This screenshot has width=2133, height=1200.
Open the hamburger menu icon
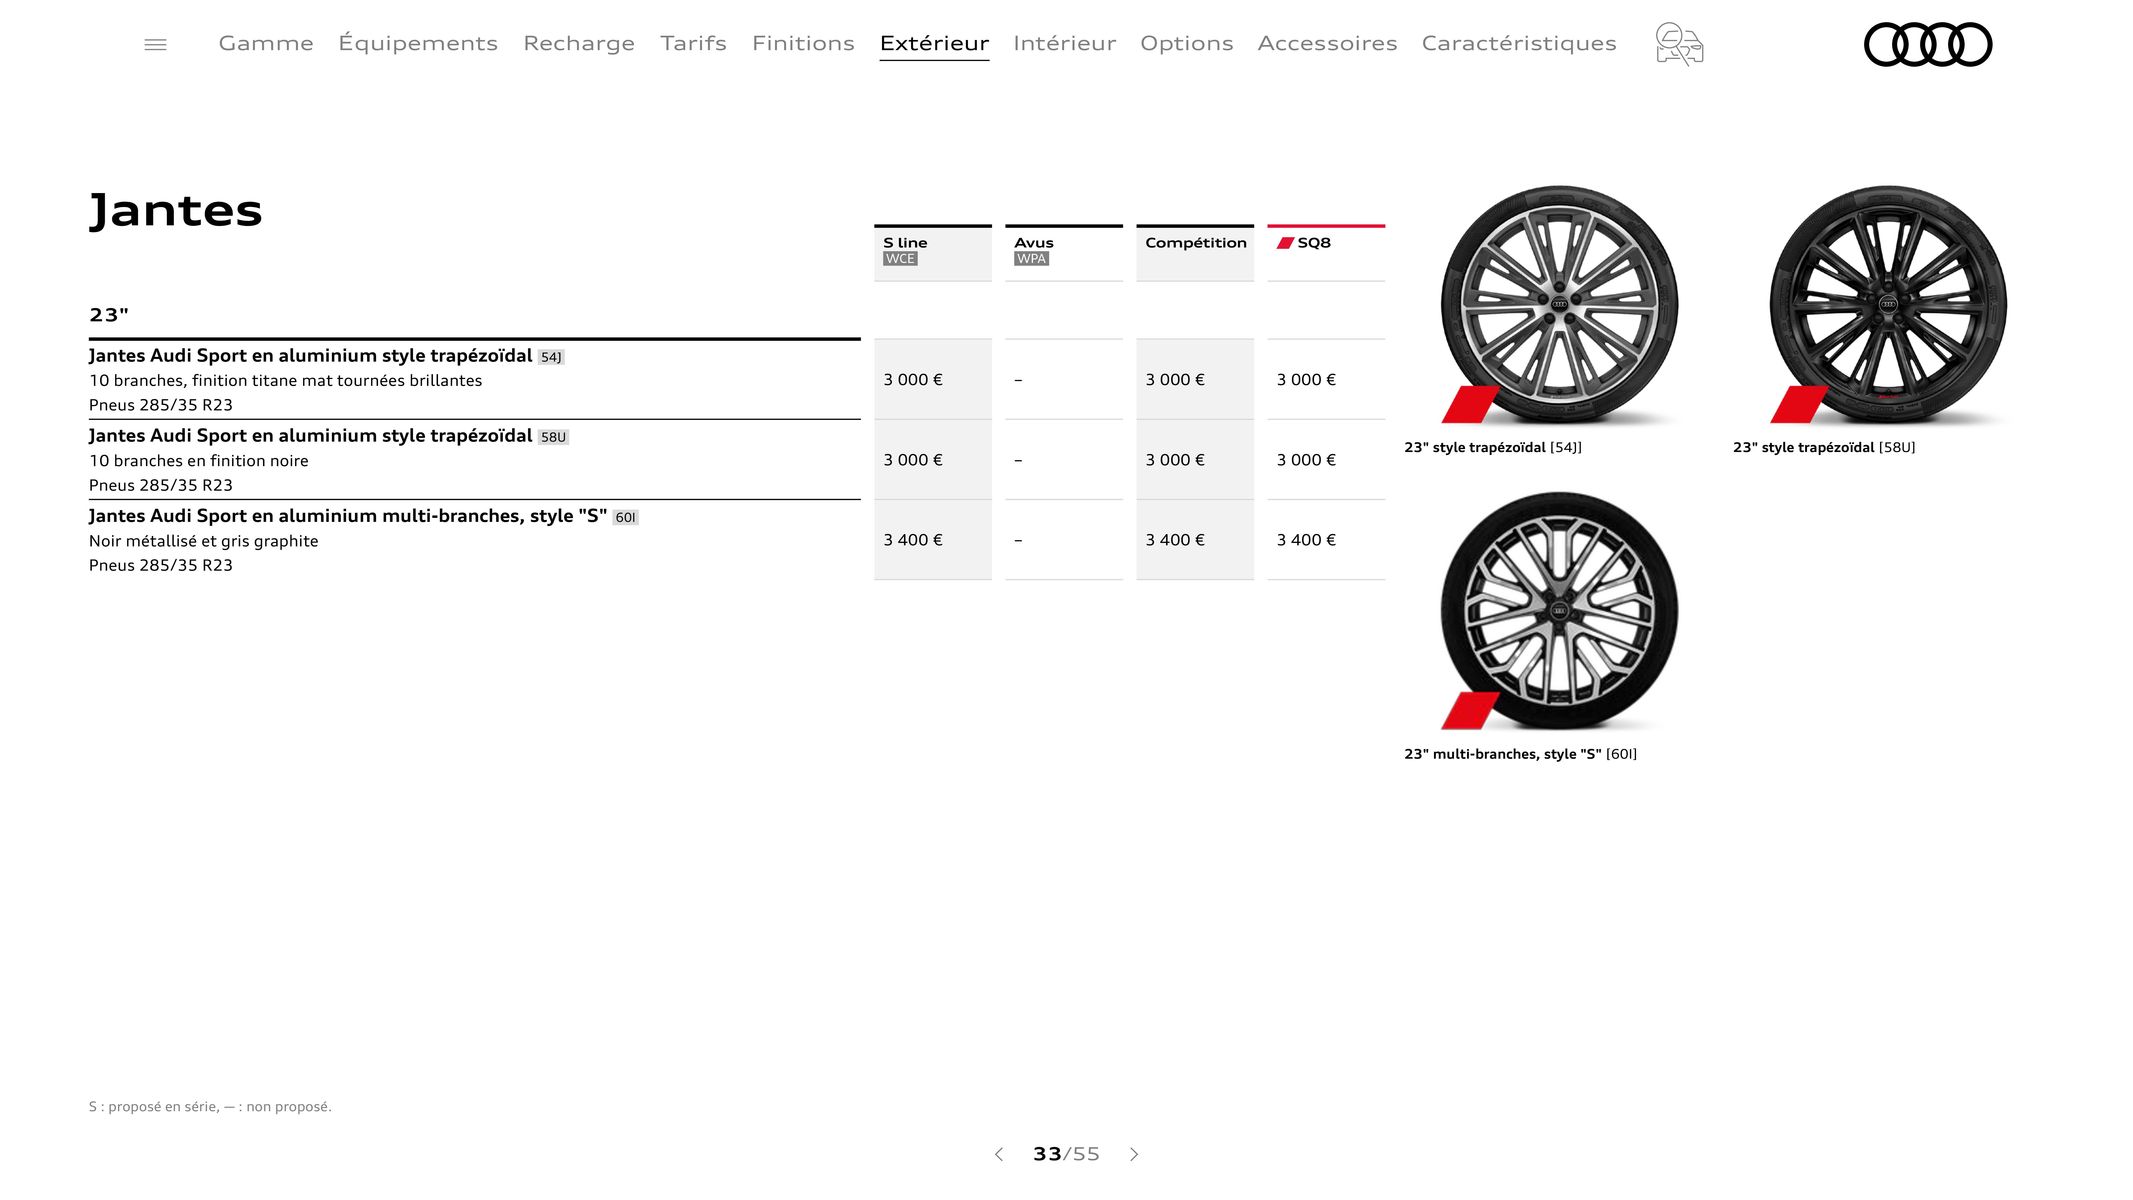click(155, 44)
